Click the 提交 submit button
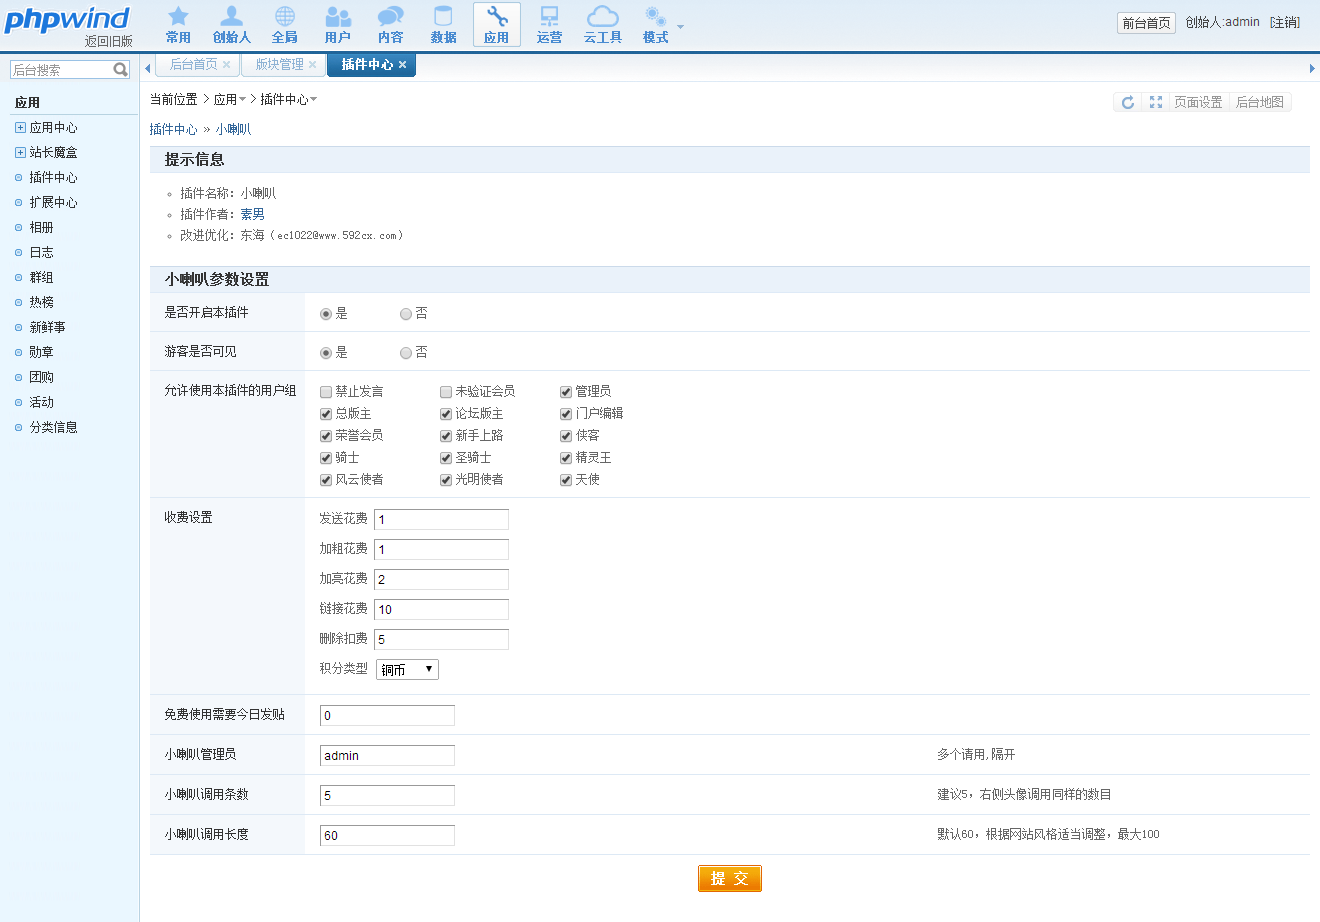 (x=730, y=878)
